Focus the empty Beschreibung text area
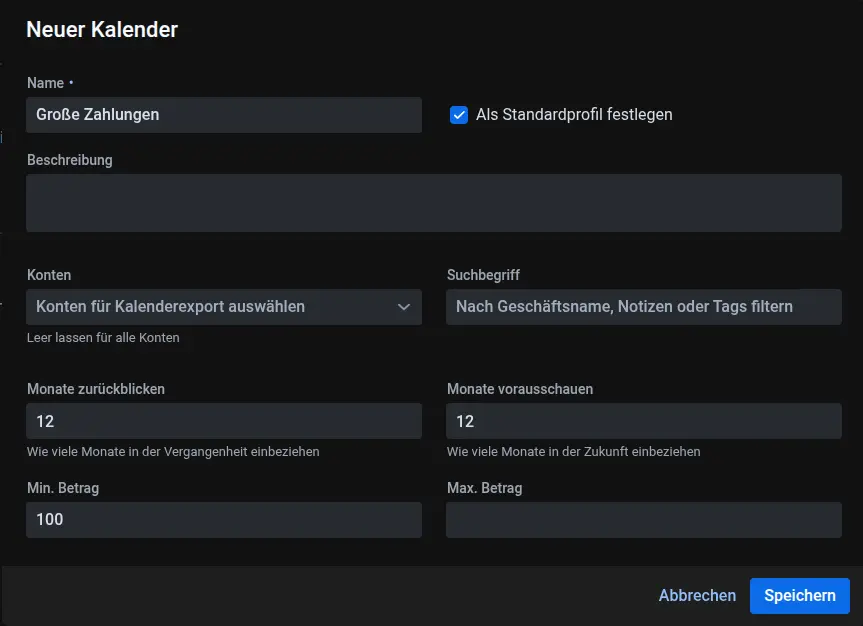 pyautogui.click(x=433, y=203)
